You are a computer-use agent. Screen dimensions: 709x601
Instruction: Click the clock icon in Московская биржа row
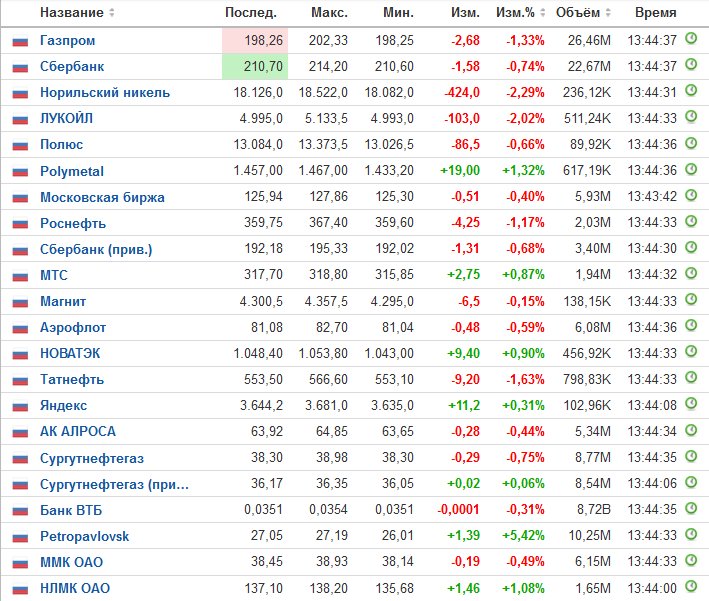coord(691,195)
